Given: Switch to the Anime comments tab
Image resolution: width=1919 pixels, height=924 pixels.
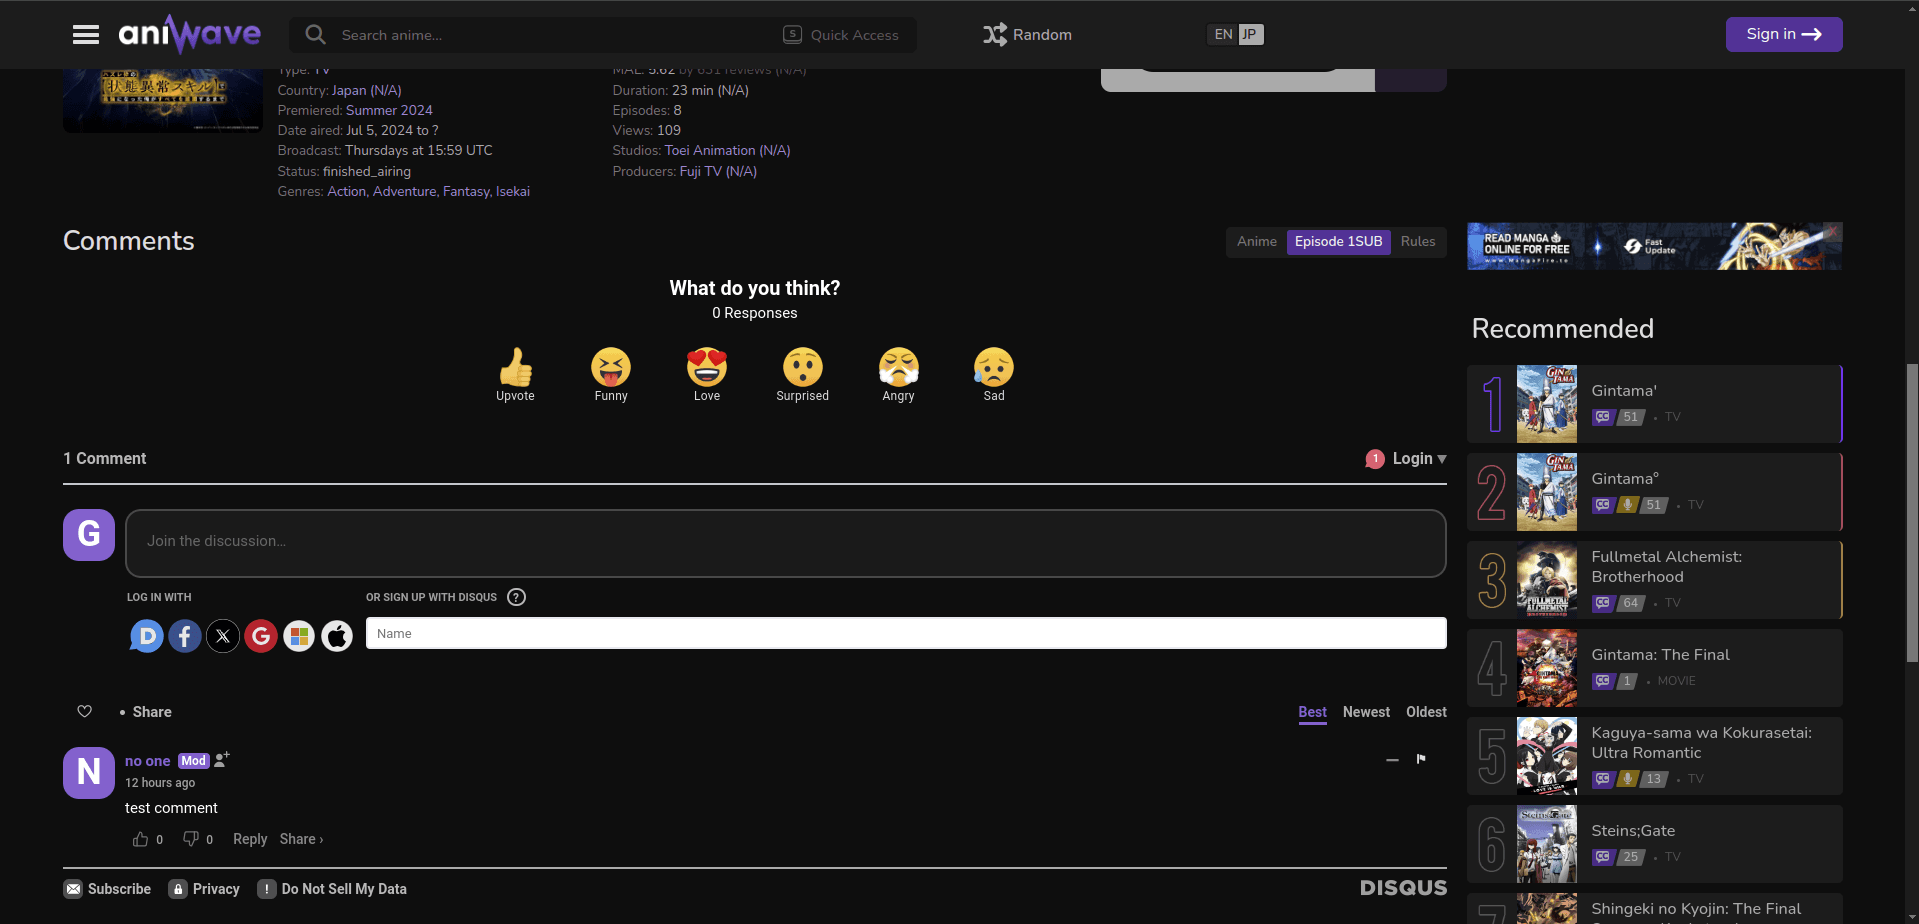Looking at the screenshot, I should click(1257, 242).
